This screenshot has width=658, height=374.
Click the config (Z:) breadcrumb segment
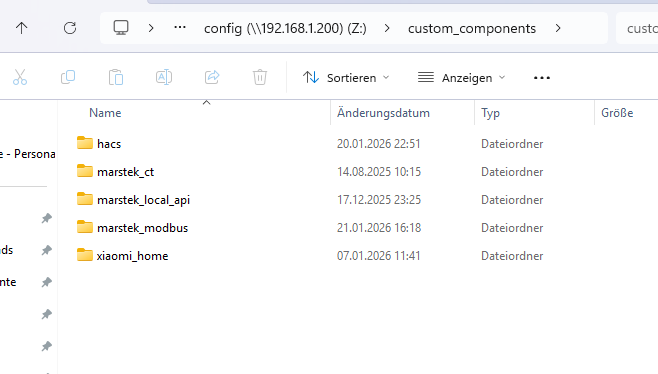coord(285,28)
